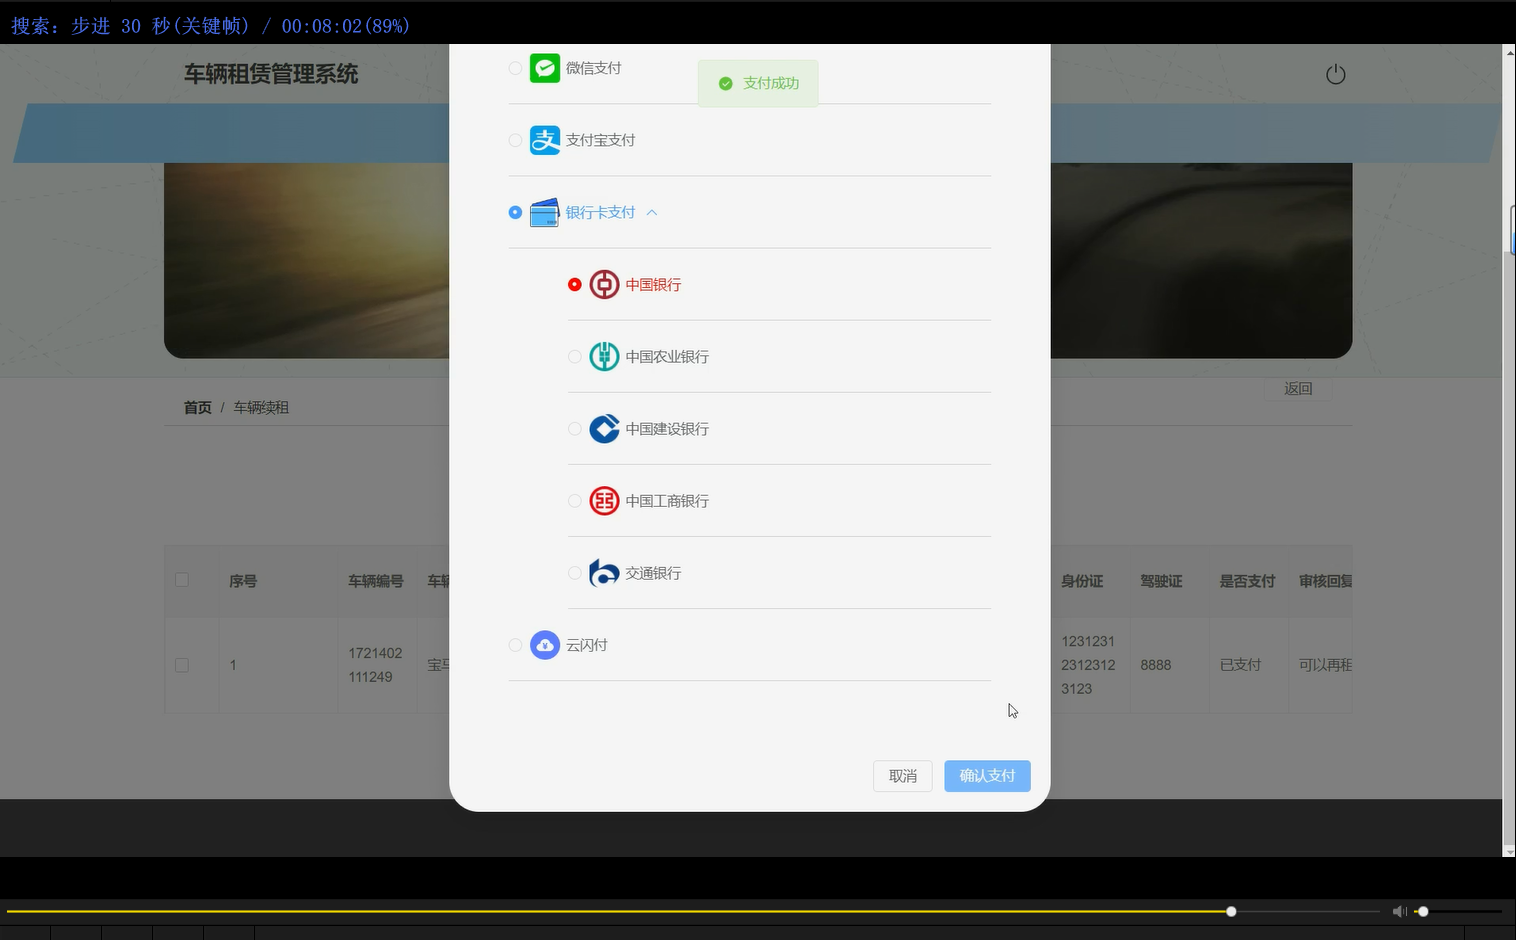The width and height of the screenshot is (1516, 940).
Task: Click the 云闪付 label text
Action: [x=586, y=645]
